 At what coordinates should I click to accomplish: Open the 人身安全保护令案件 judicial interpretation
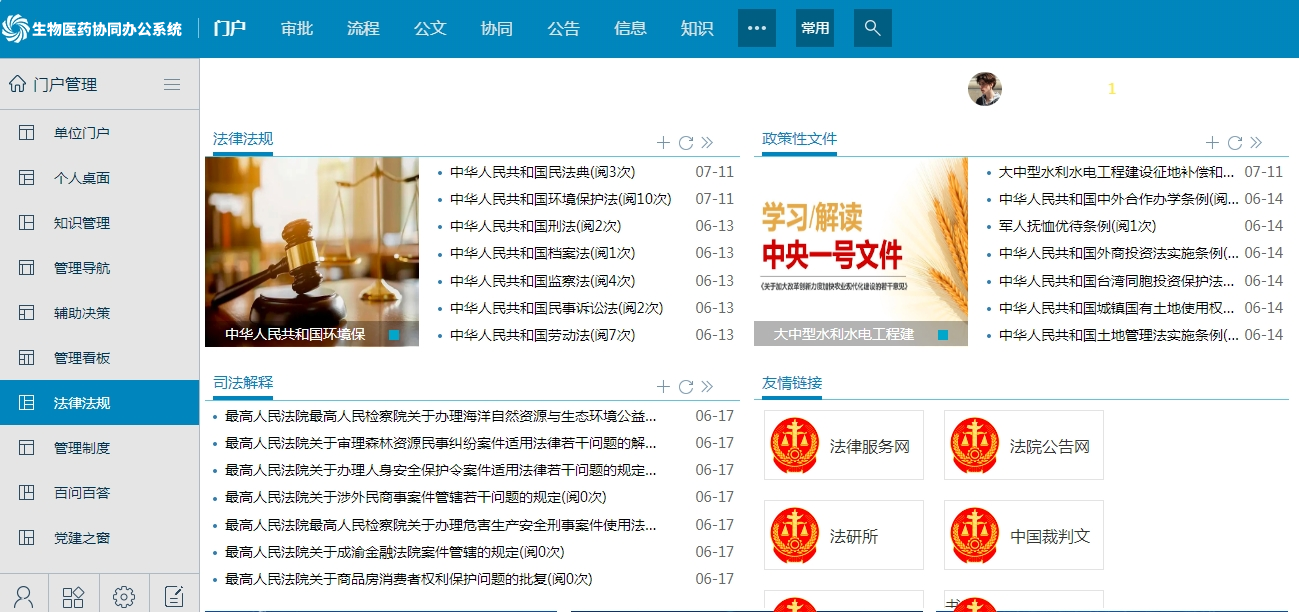(441, 470)
